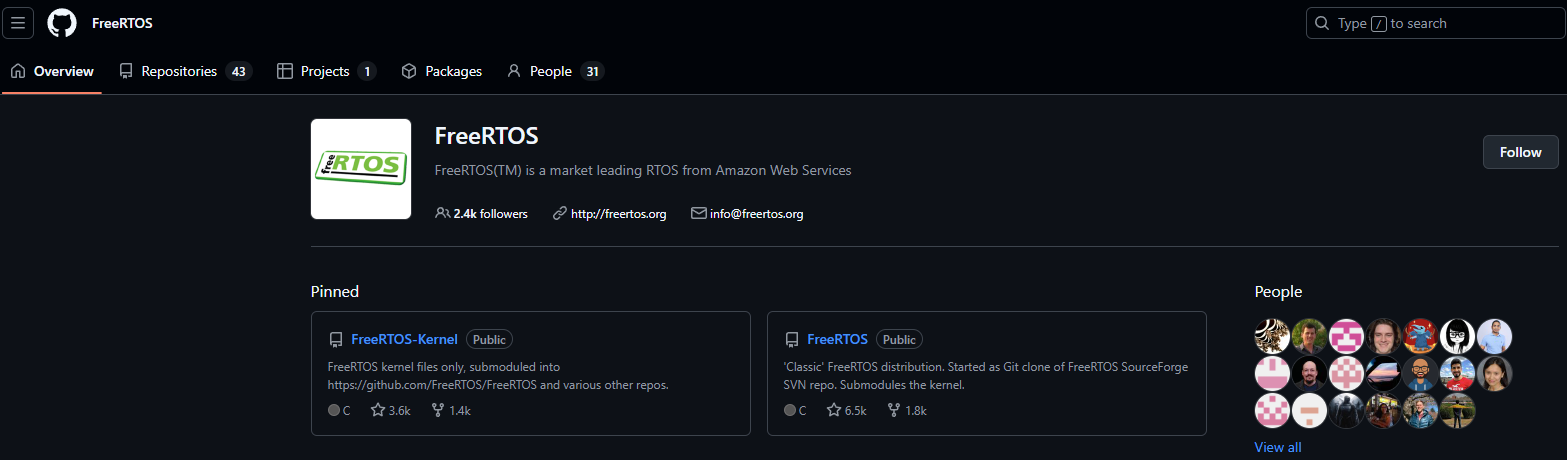Click the Pinned section heading
The height and width of the screenshot is (460, 1567).
335,292
